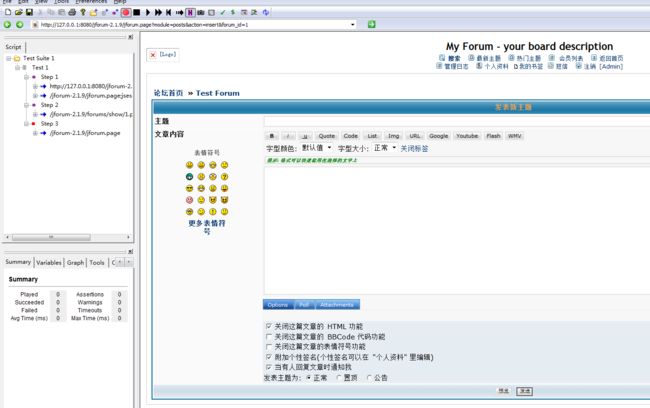
Task: Click the Img BBCode button
Action: click(393, 136)
